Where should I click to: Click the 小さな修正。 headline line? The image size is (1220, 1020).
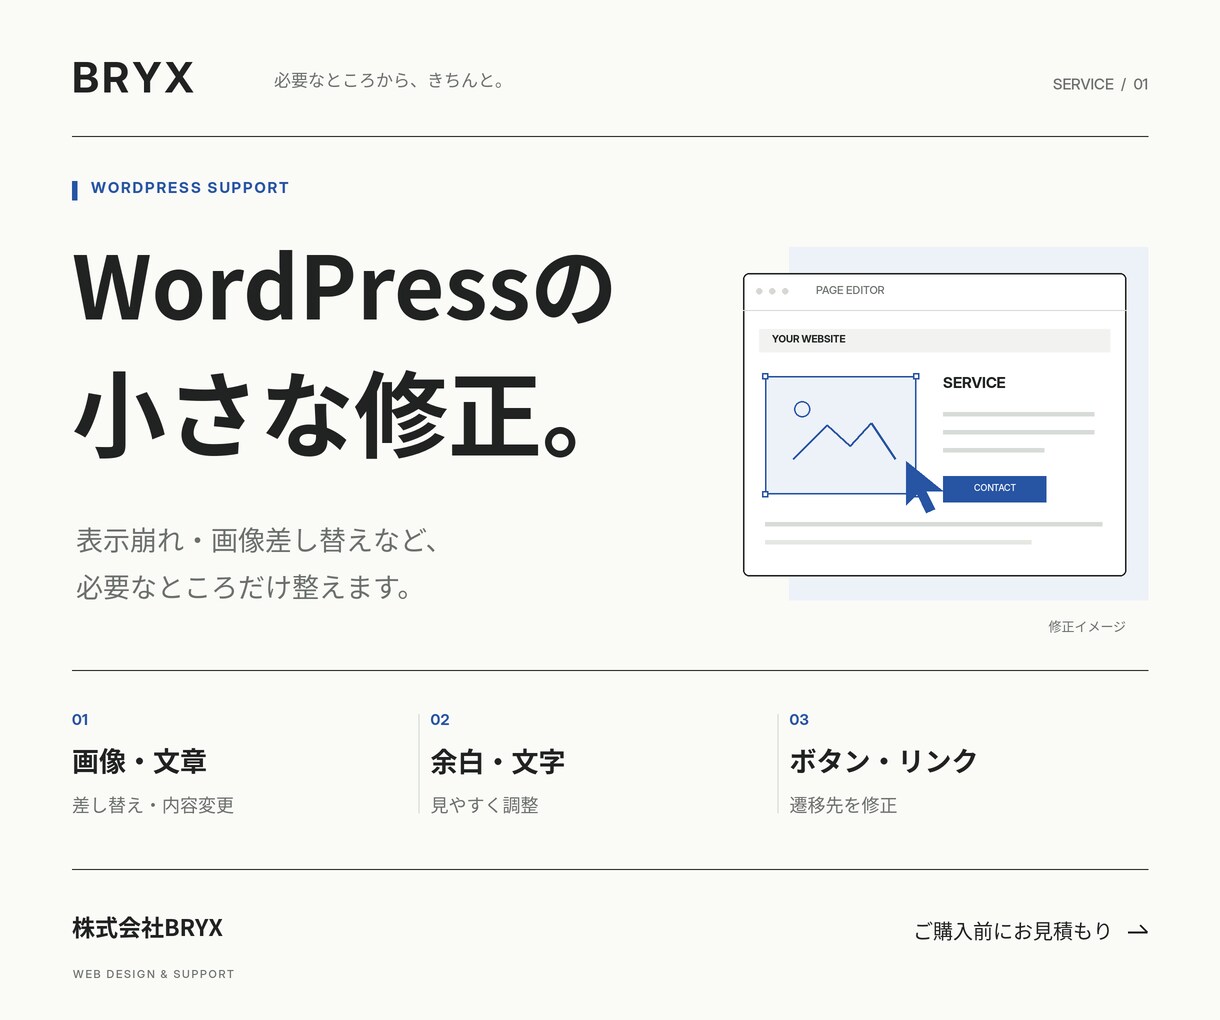[x=327, y=414]
